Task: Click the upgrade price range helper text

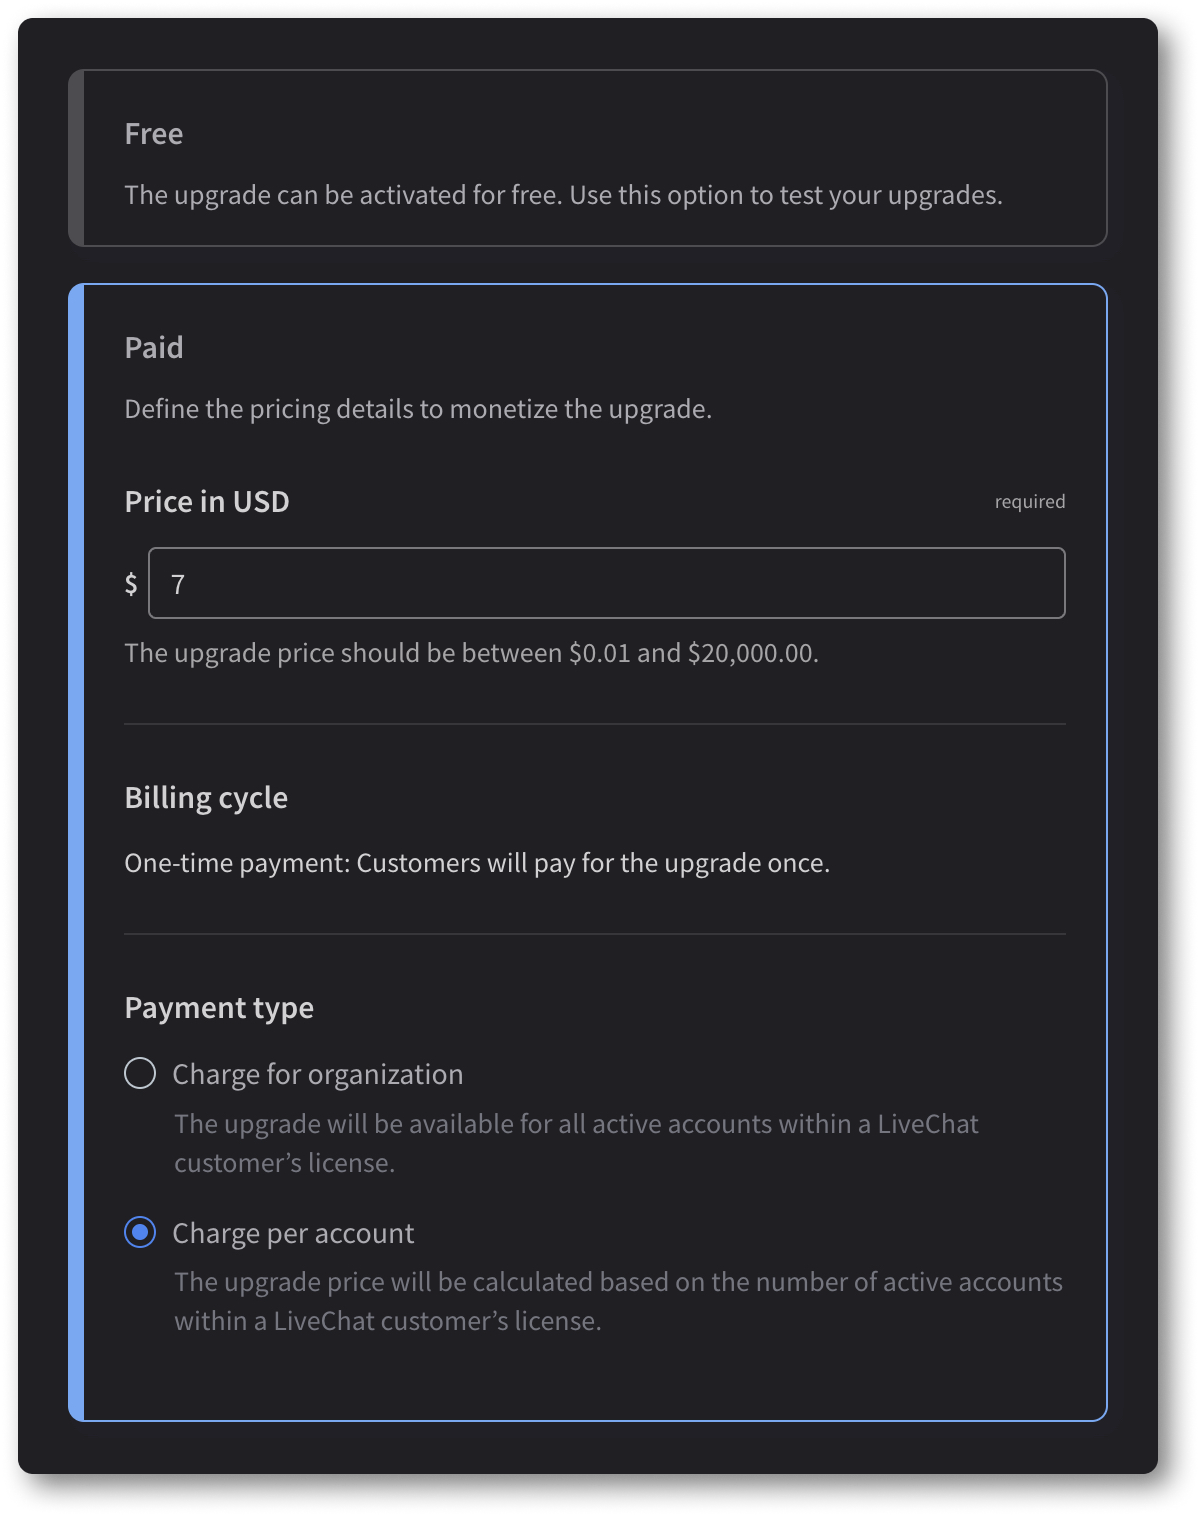Action: tap(470, 652)
